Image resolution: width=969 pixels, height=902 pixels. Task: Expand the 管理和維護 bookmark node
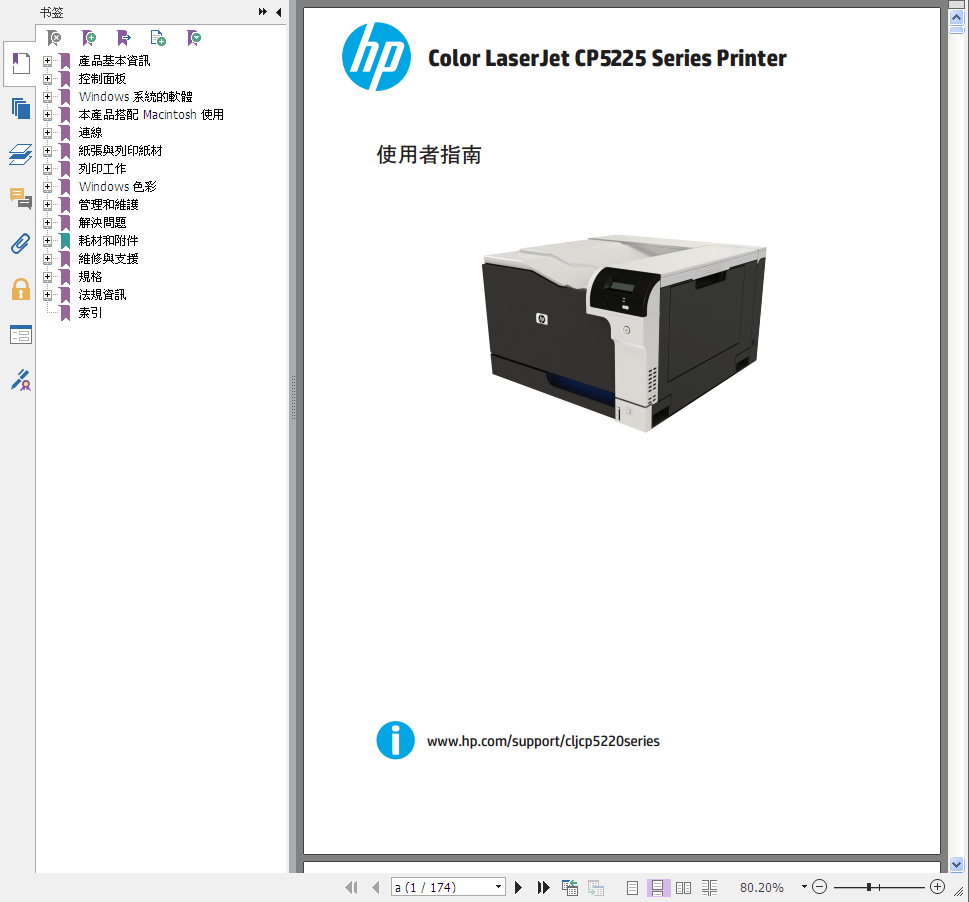48,204
